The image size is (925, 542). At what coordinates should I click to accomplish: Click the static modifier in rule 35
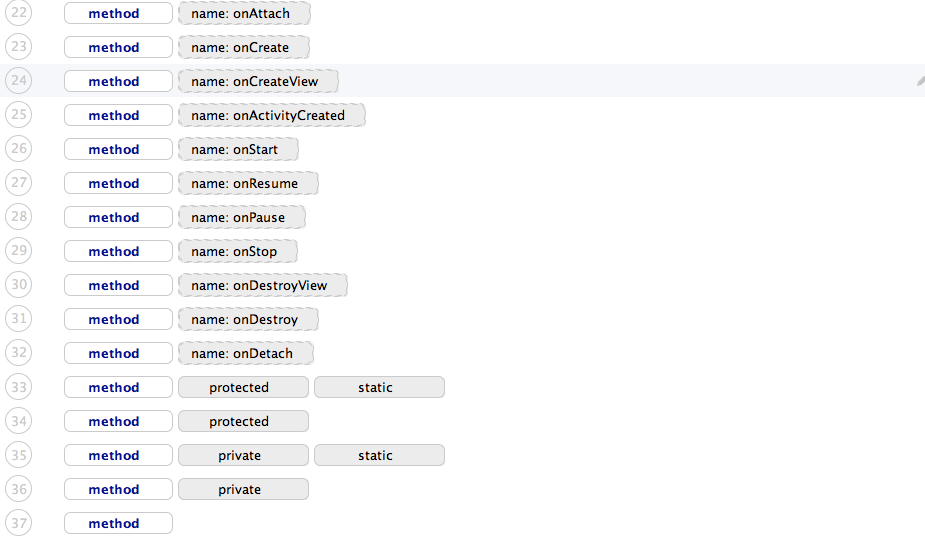[x=379, y=455]
